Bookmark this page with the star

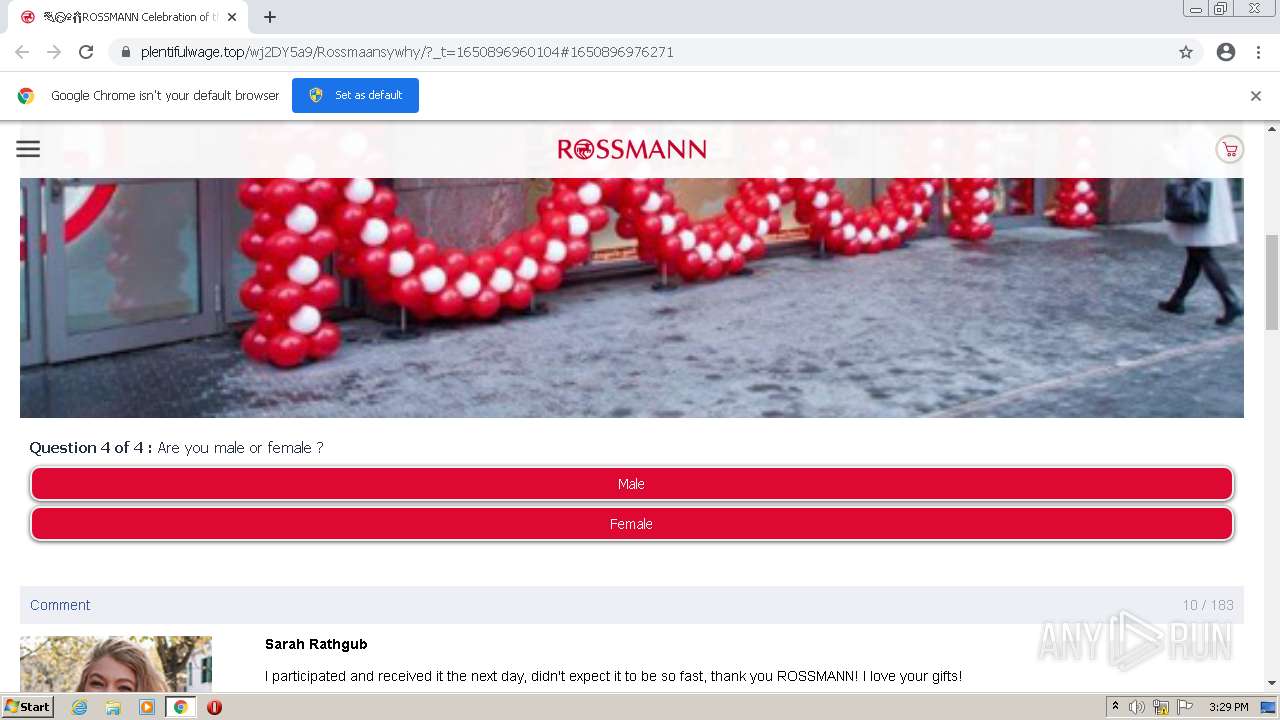(x=1186, y=52)
